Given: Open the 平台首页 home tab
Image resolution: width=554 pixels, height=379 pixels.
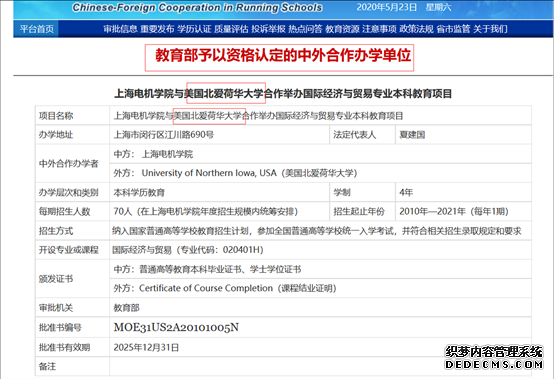Looking at the screenshot, I should point(36,29).
